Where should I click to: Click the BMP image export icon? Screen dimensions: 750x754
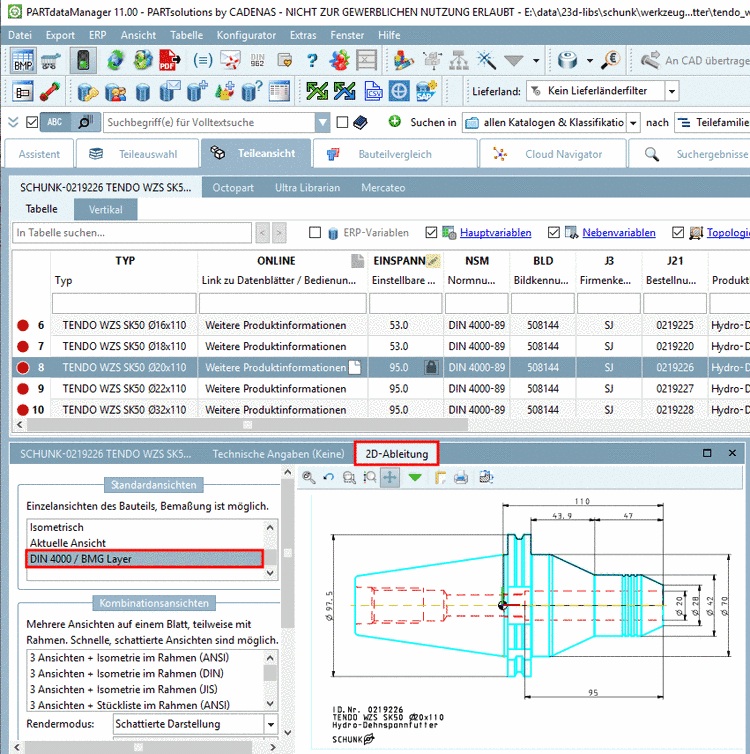[22, 60]
